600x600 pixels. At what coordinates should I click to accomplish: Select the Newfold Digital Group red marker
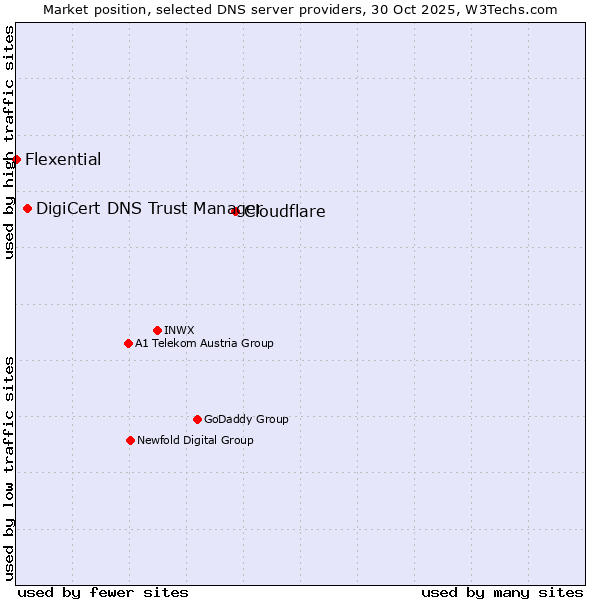130,440
